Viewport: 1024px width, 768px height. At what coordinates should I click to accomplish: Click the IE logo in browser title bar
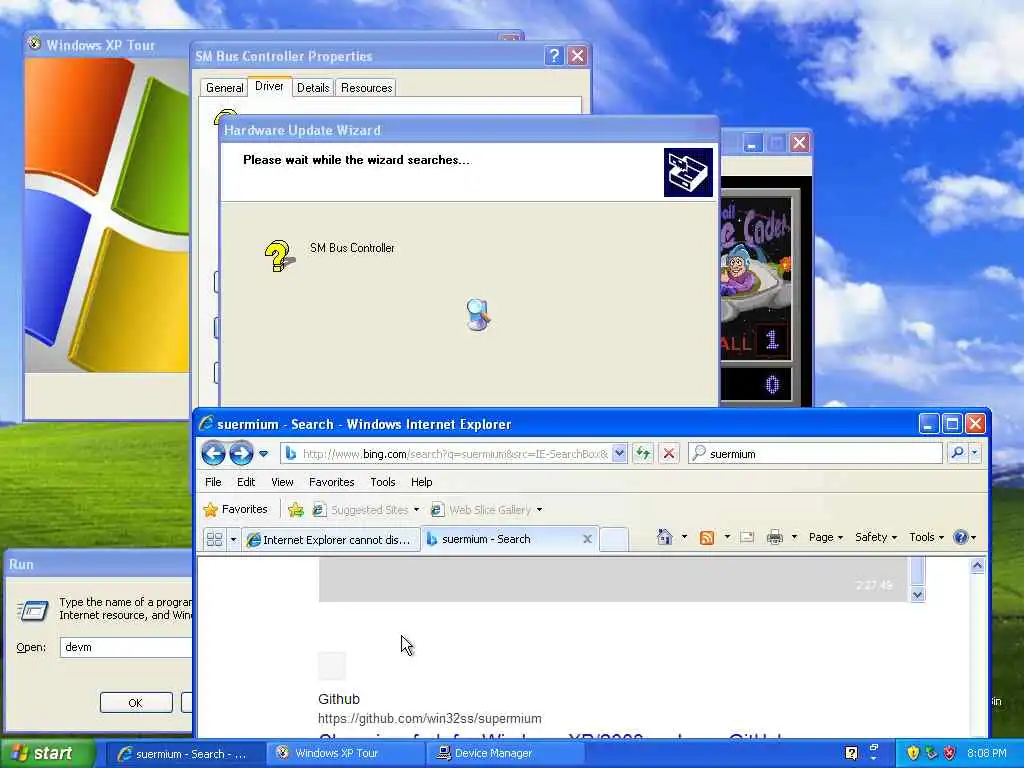206,424
